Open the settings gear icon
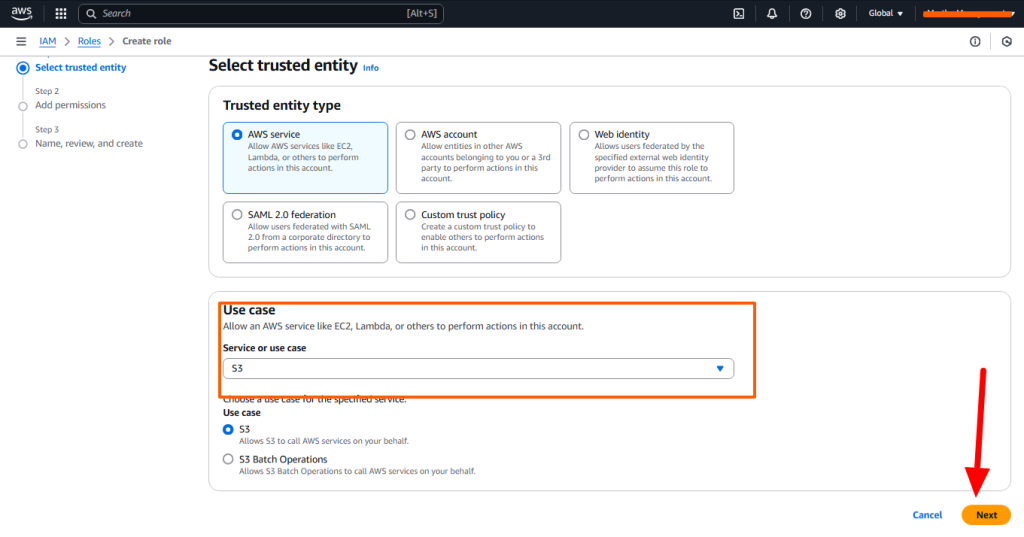Screen dimensions: 1024x537 tap(840, 13)
